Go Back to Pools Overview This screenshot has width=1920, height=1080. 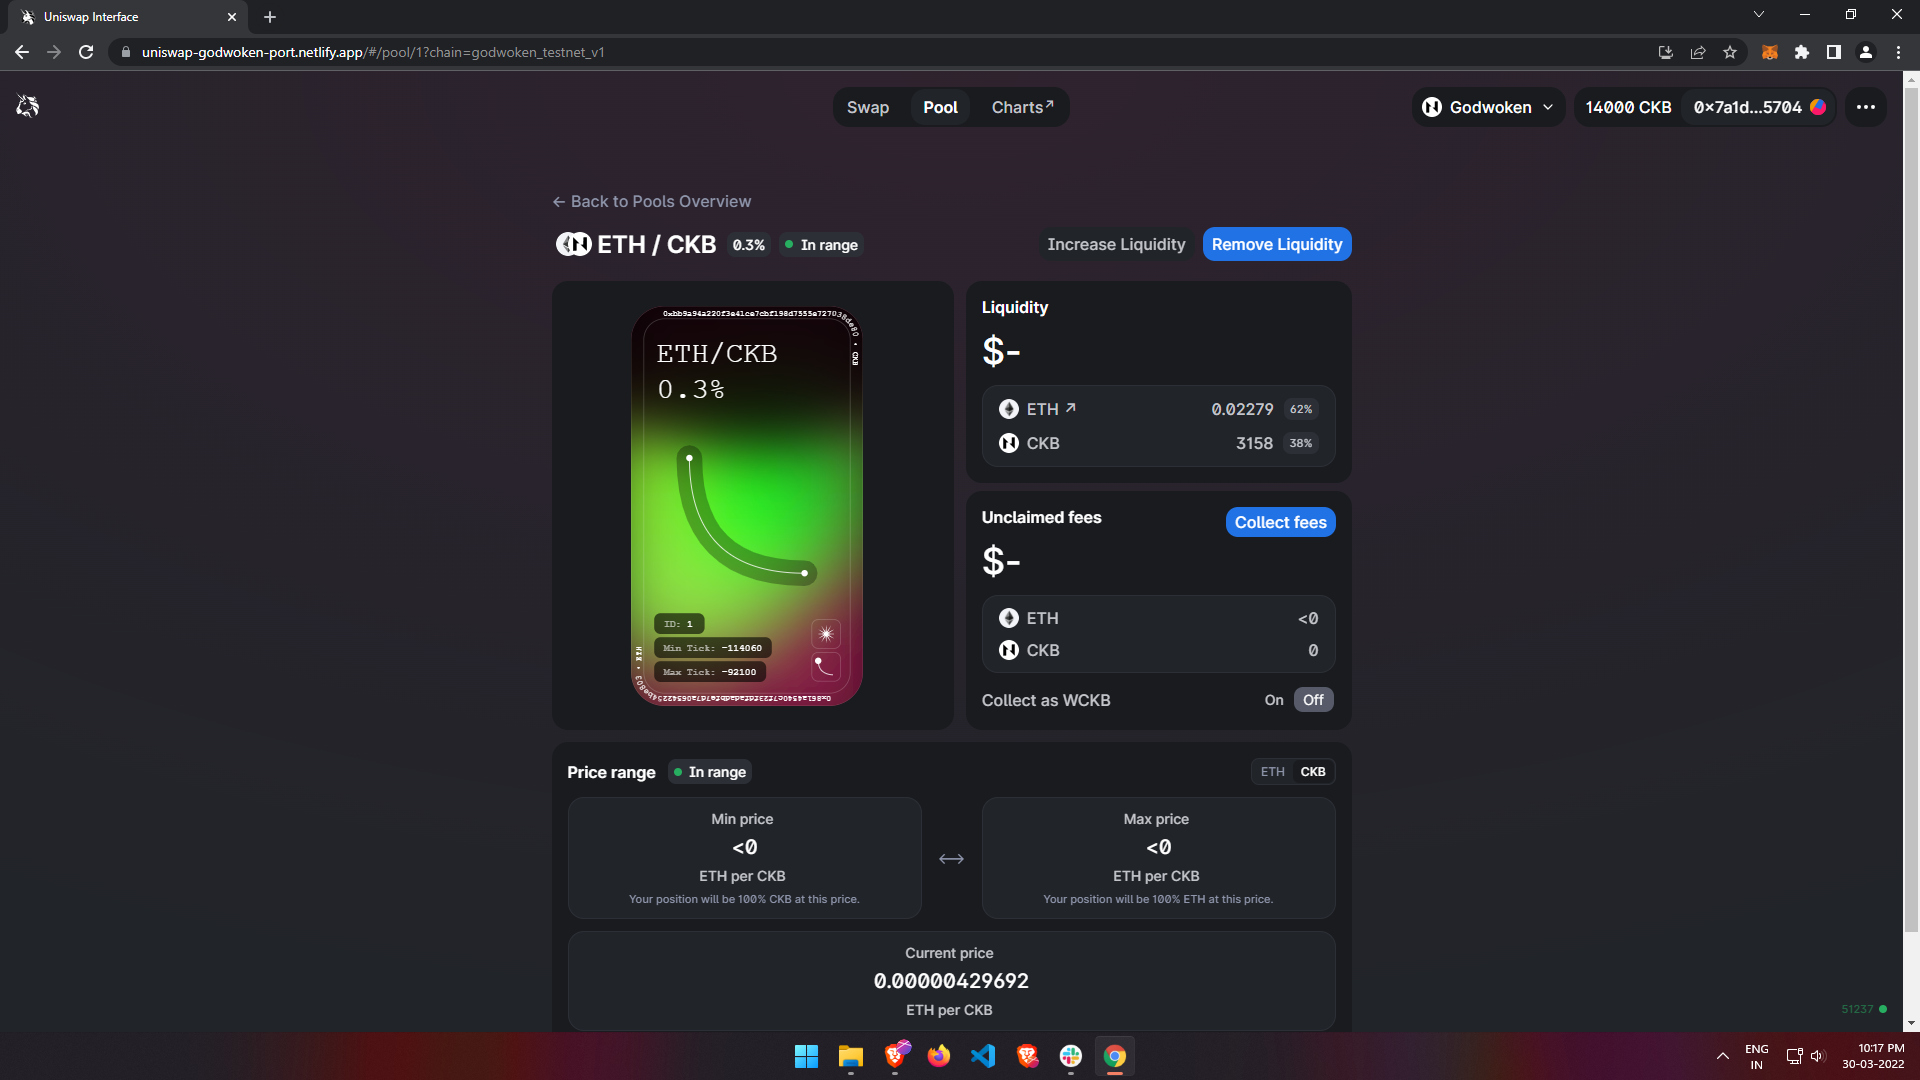point(652,201)
